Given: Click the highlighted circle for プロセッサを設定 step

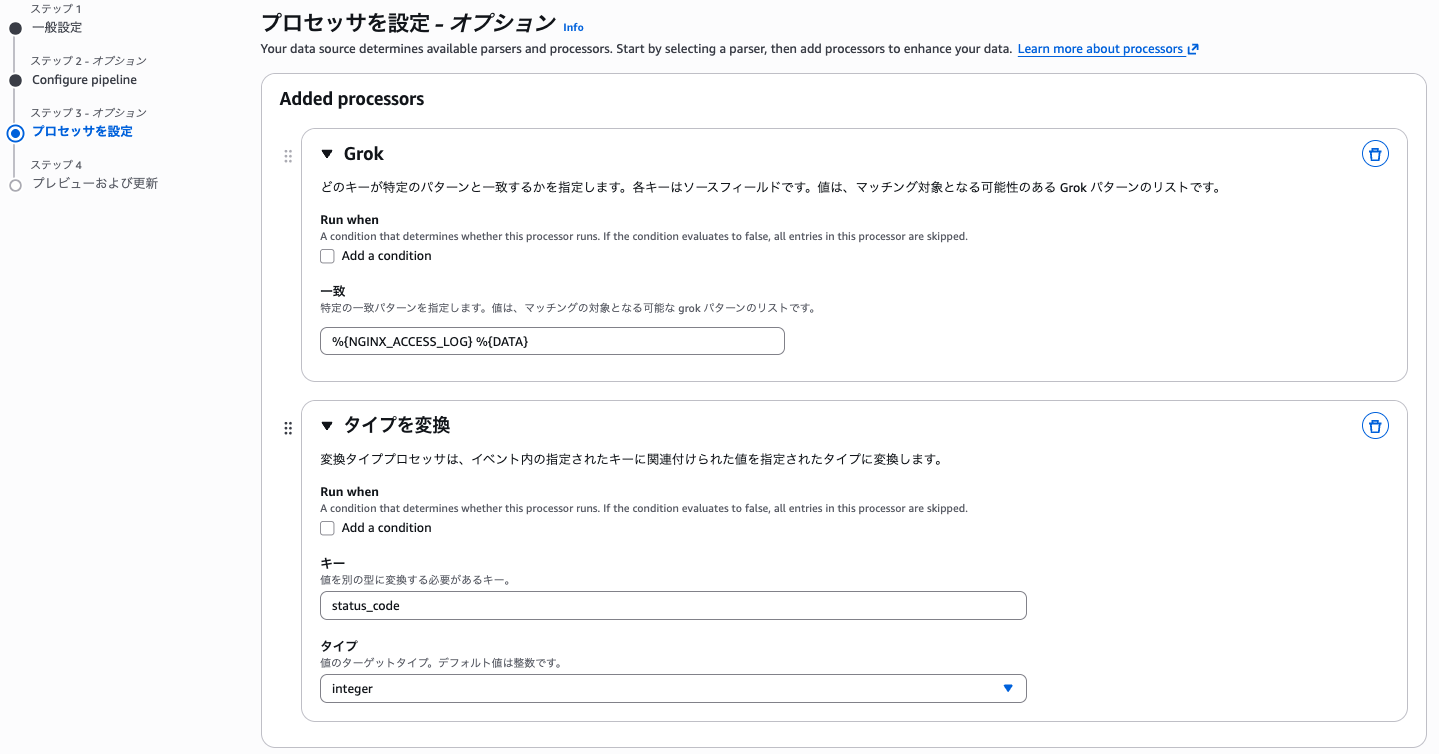Looking at the screenshot, I should coord(14,131).
